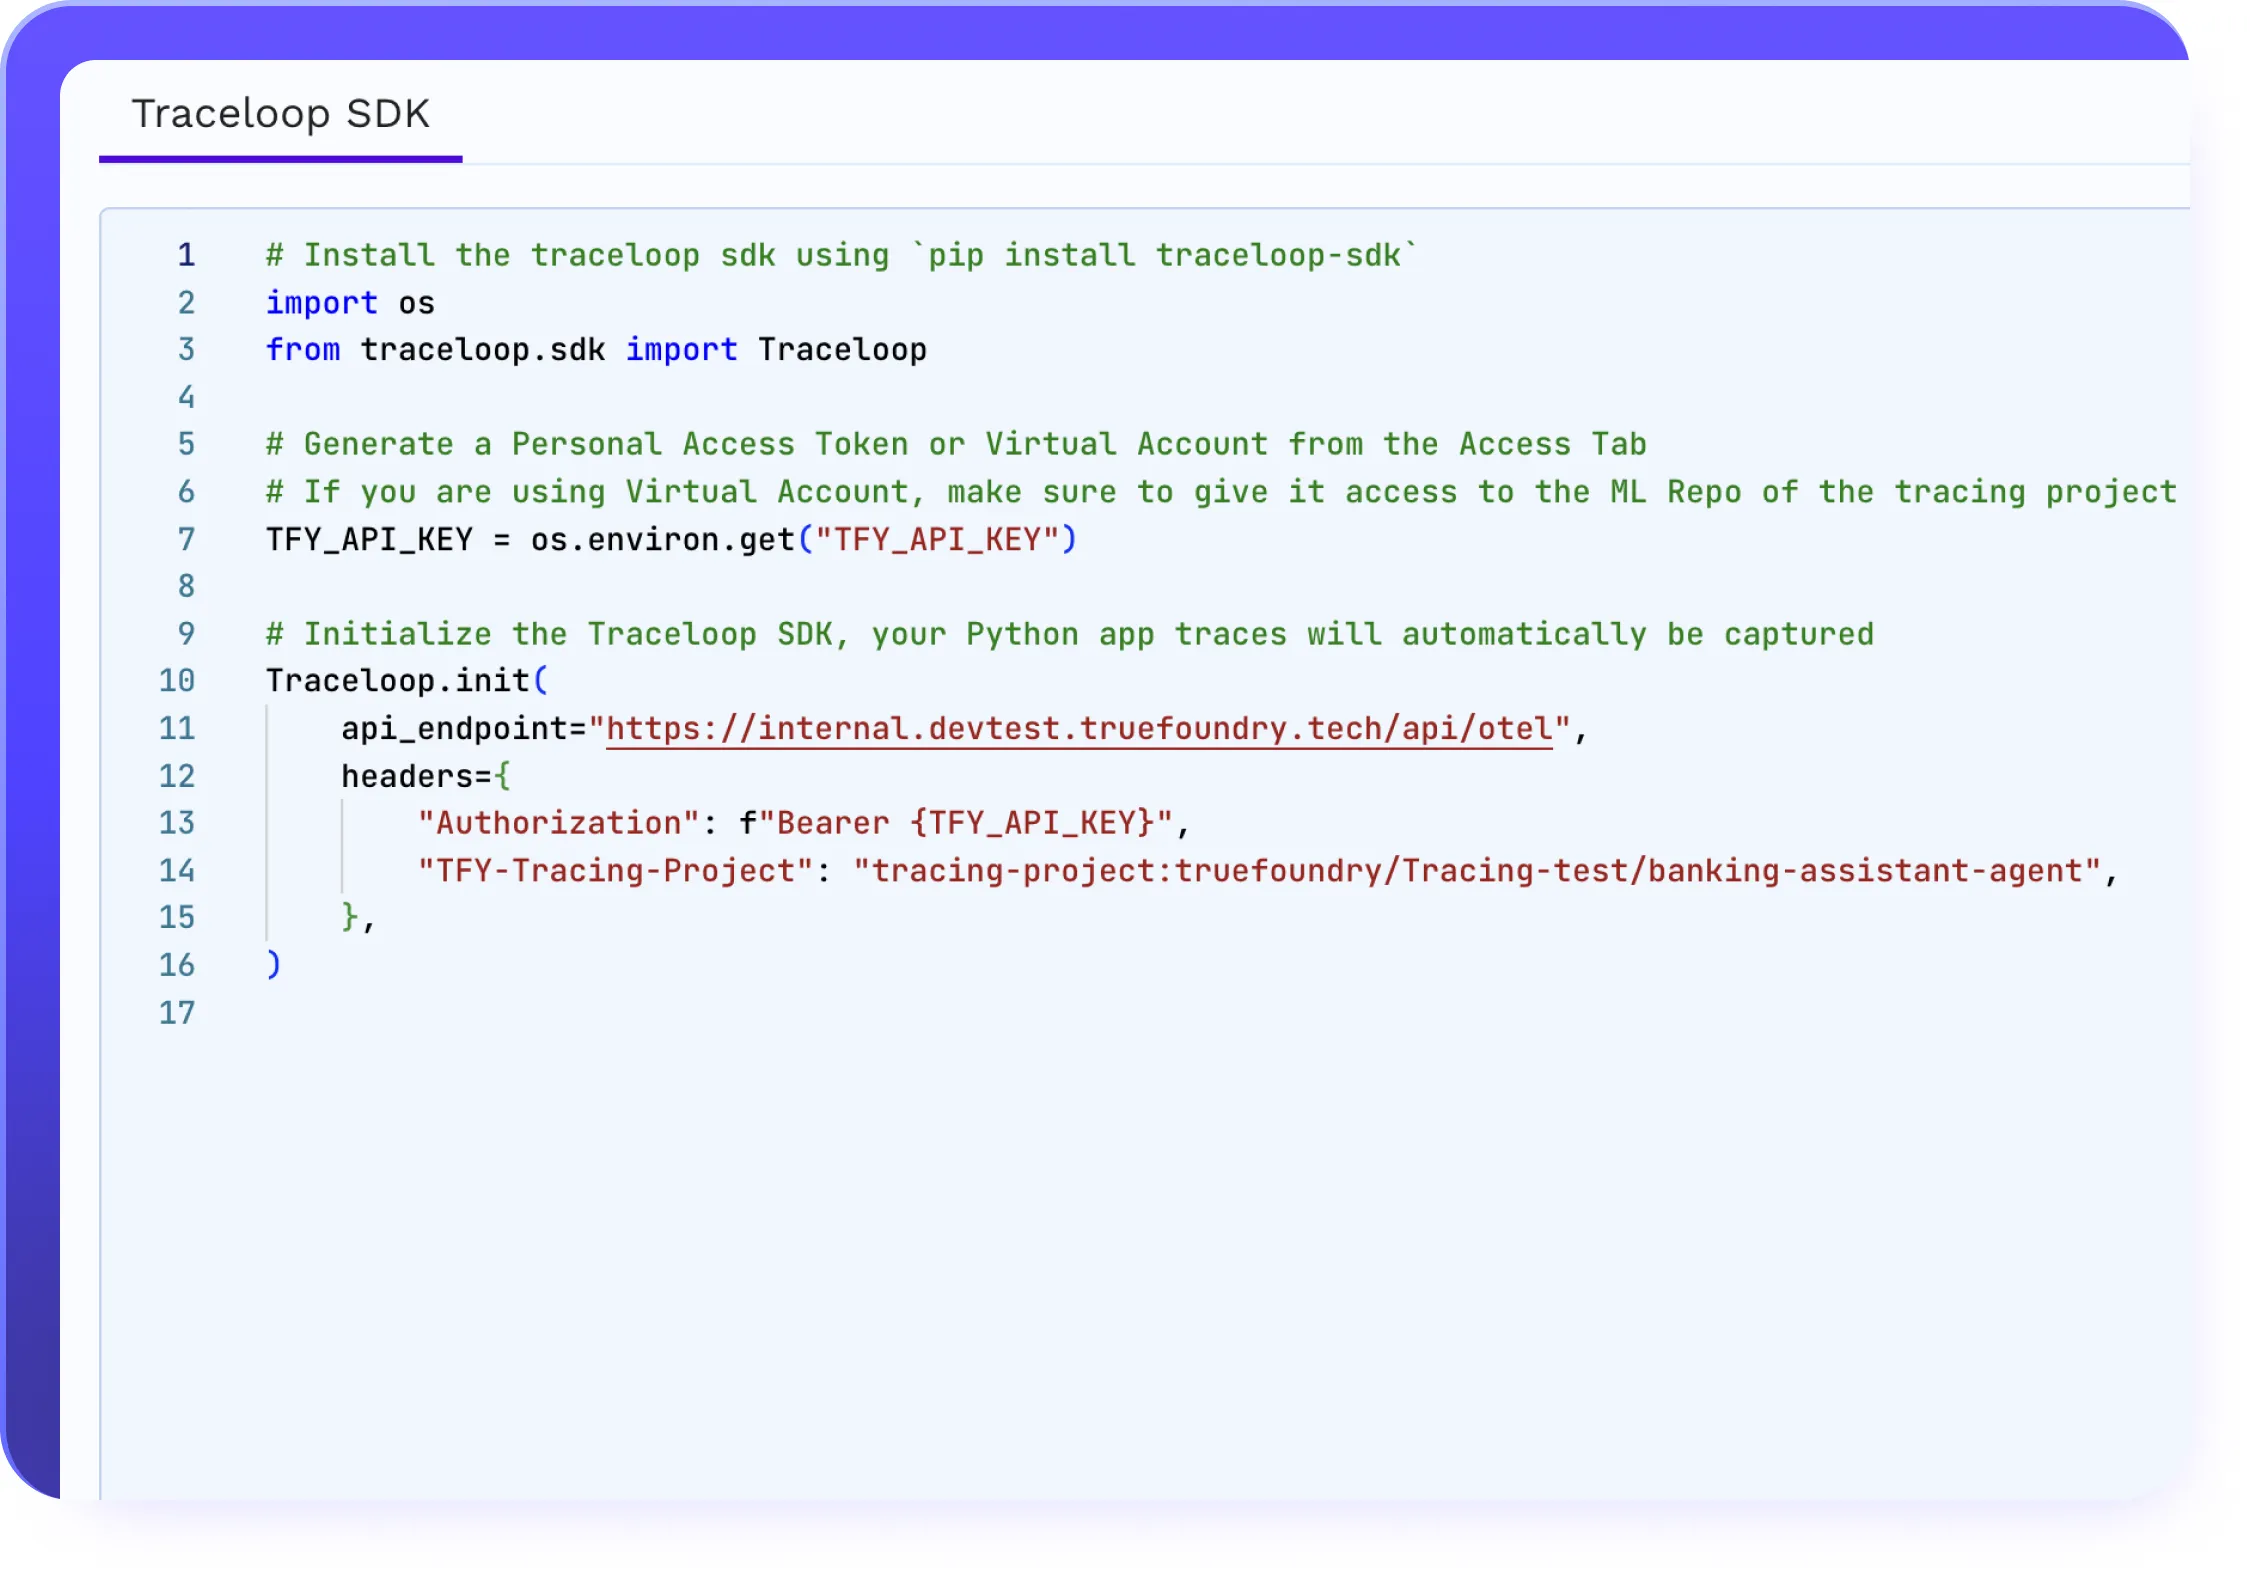Click the tracing-project banking-assistant-agent value string

tap(1477, 871)
